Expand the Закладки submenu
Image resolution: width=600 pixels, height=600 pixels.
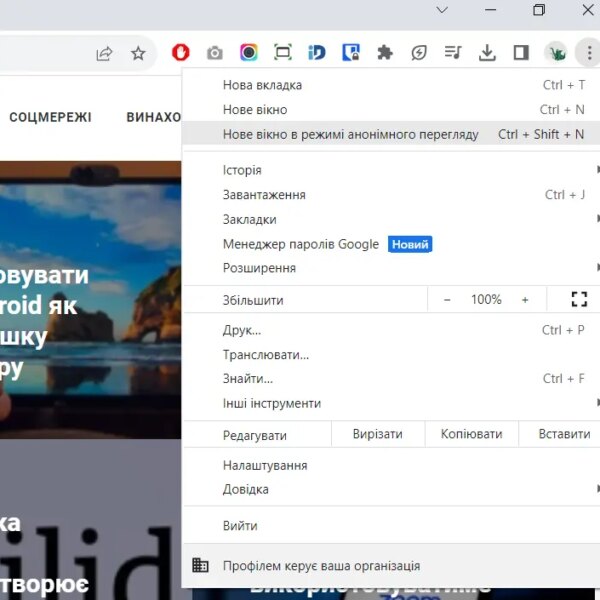391,219
